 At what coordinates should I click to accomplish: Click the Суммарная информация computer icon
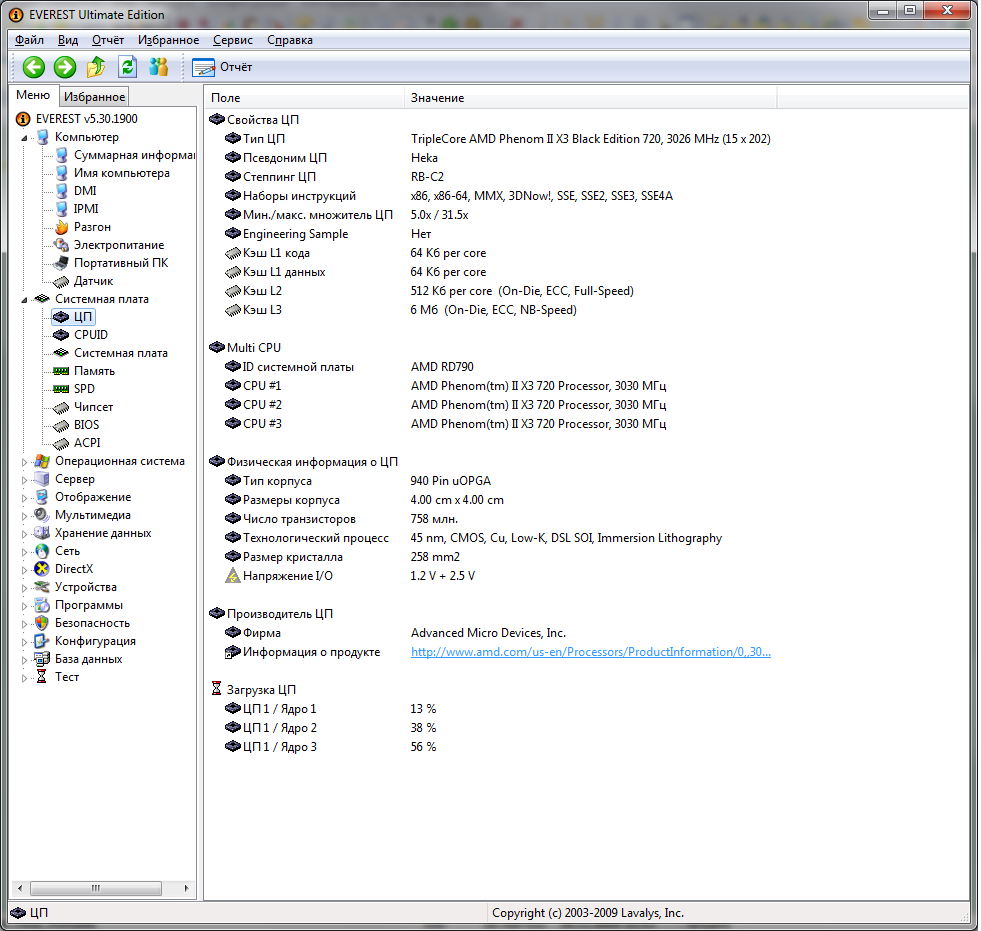(x=61, y=155)
